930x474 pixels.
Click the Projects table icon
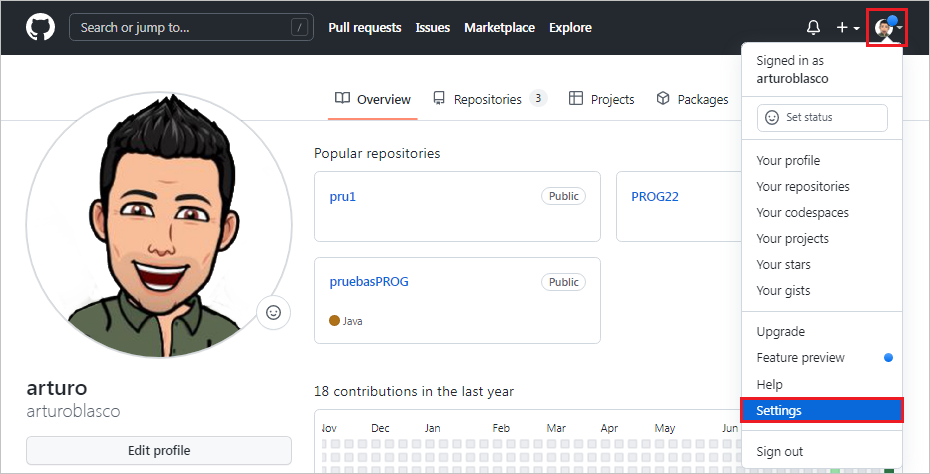click(575, 98)
